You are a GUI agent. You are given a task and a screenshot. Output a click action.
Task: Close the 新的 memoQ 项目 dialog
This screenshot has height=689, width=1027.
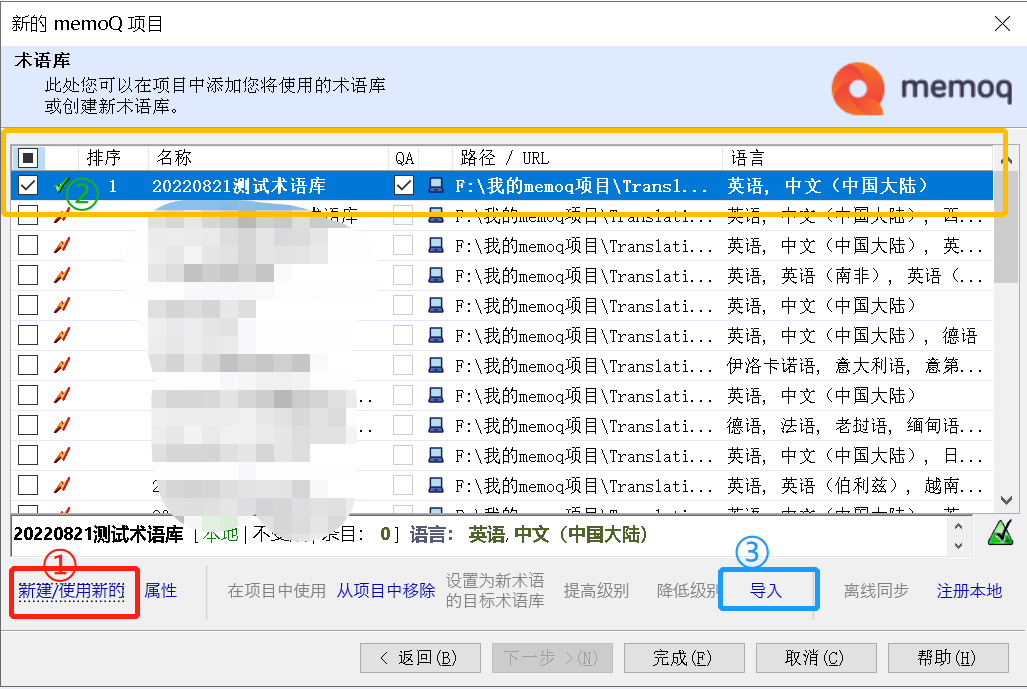tap(1001, 24)
